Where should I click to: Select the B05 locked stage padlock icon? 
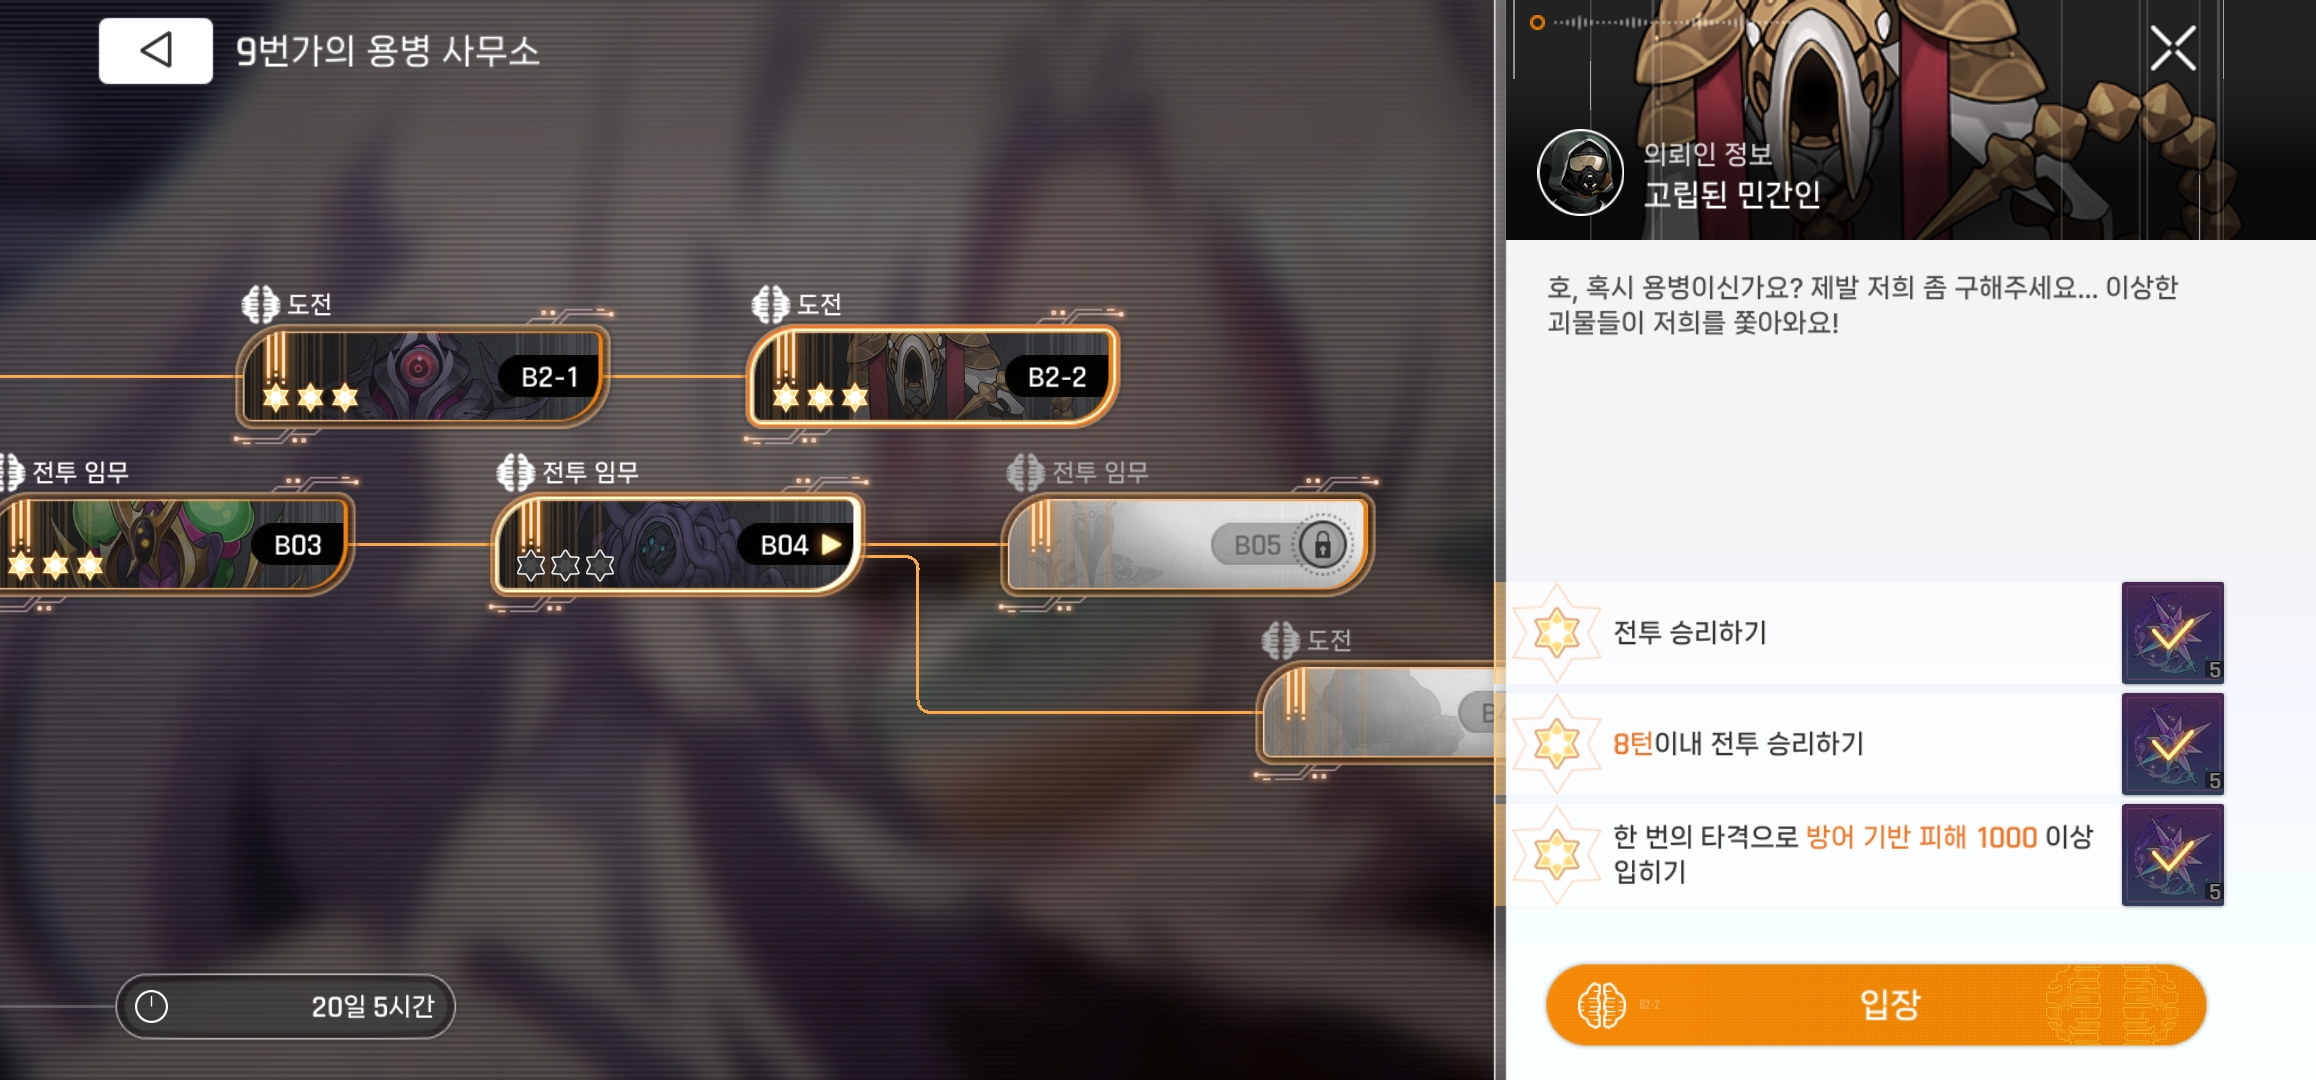tap(1322, 545)
